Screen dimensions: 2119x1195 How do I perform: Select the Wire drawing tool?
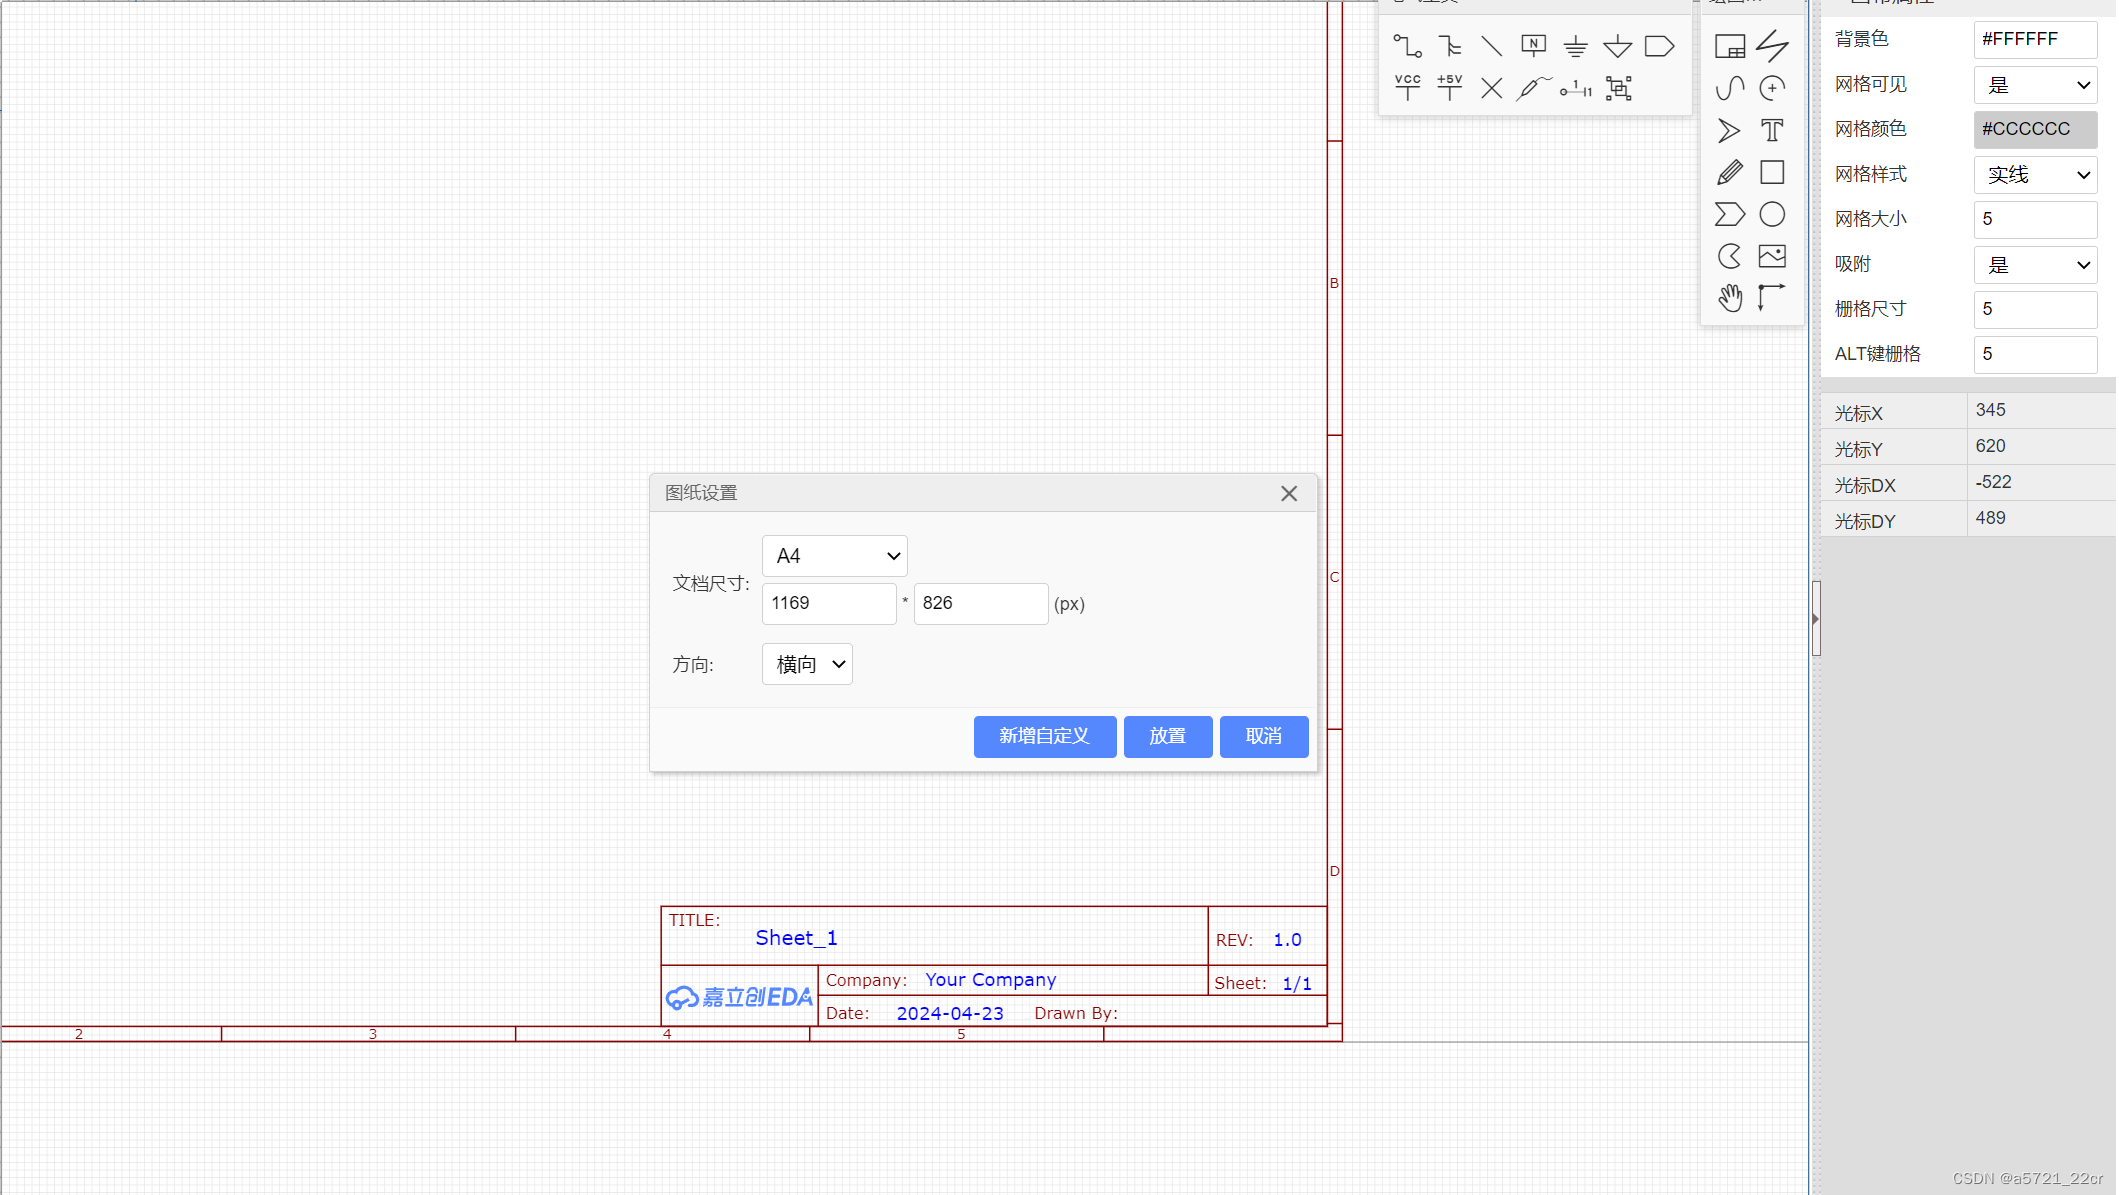coord(1407,46)
